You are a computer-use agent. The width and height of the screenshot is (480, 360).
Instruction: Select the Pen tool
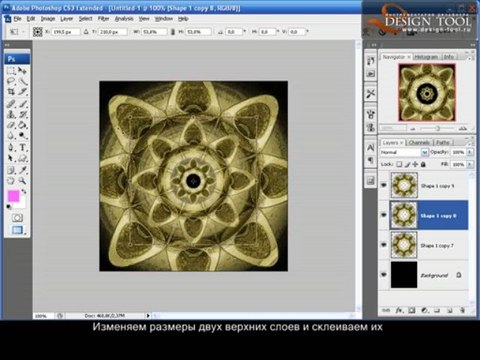[x=11, y=147]
